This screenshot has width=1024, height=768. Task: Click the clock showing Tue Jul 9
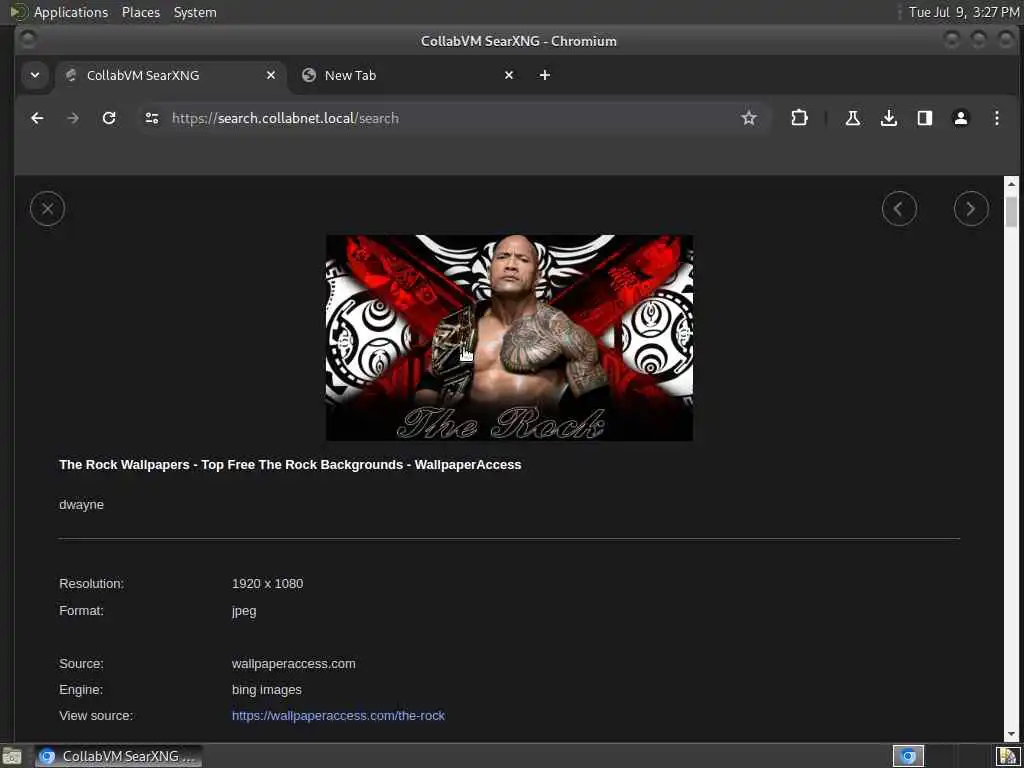pos(963,12)
